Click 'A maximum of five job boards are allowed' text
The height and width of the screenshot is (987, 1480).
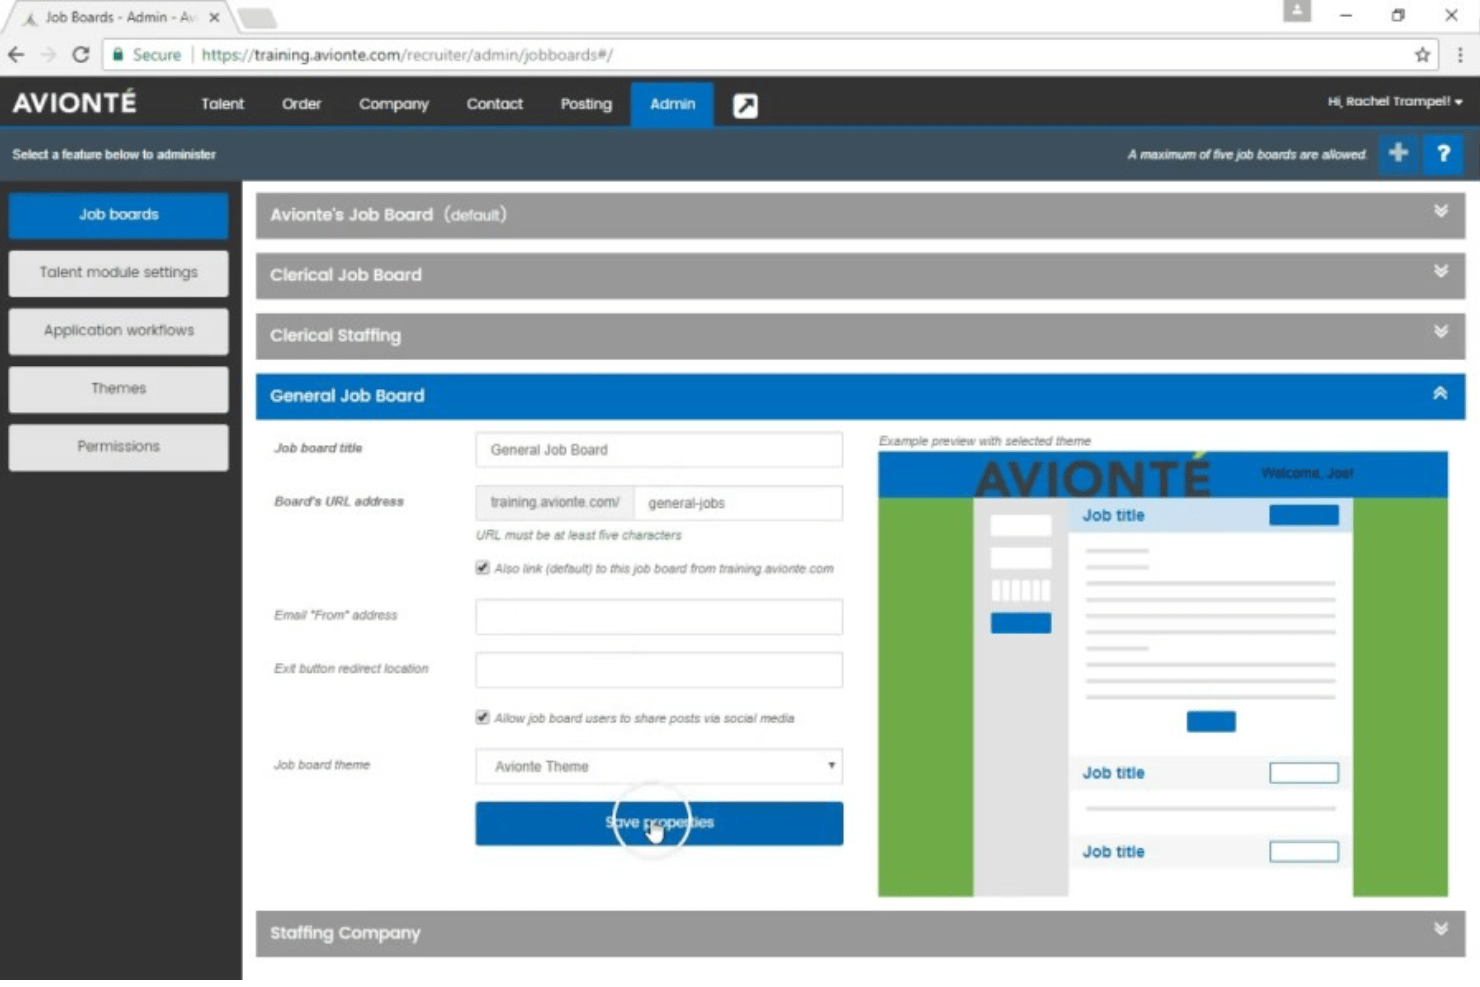pyautogui.click(x=1247, y=154)
